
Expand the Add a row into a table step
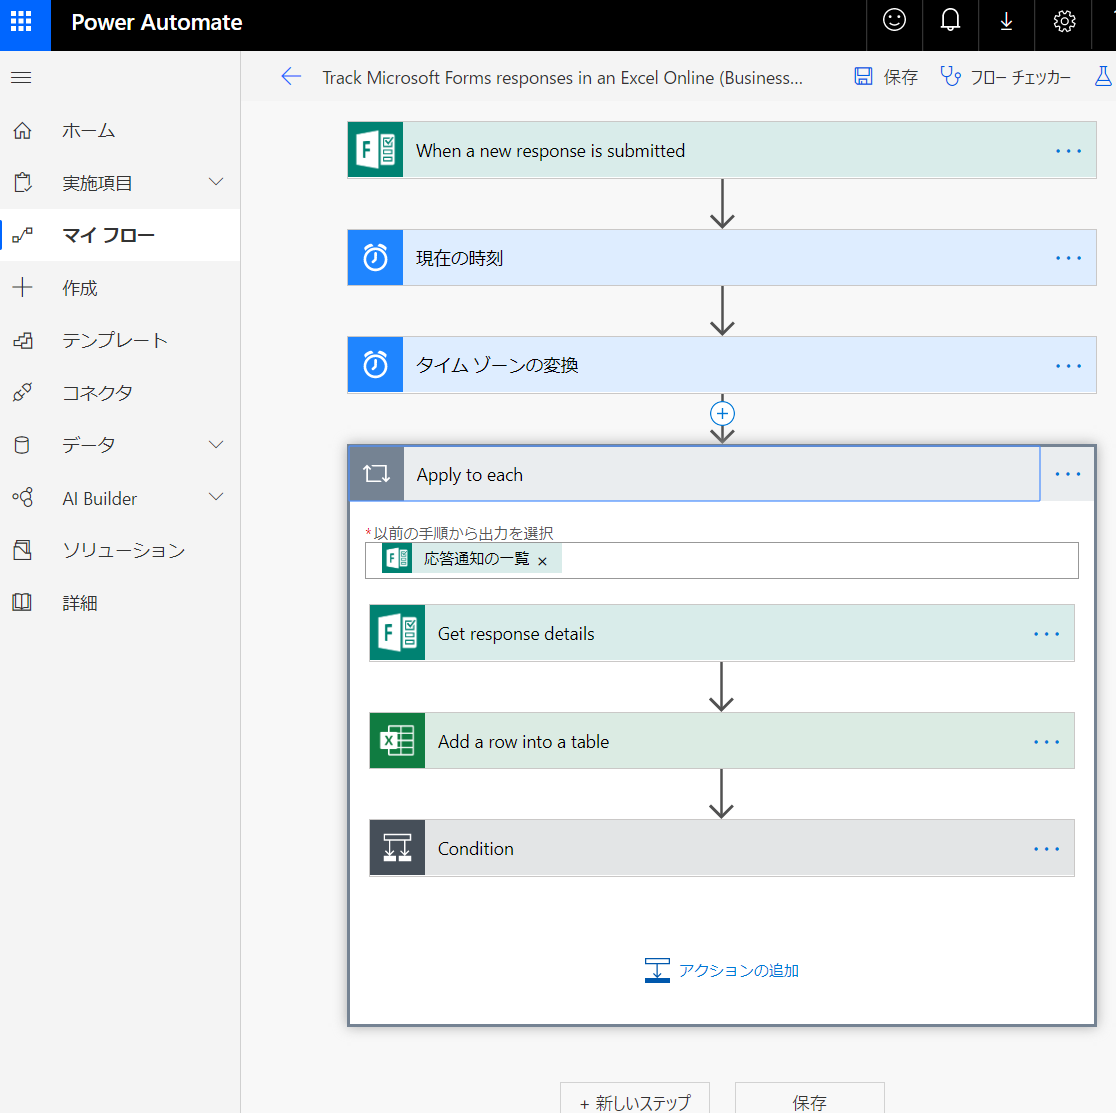722,741
